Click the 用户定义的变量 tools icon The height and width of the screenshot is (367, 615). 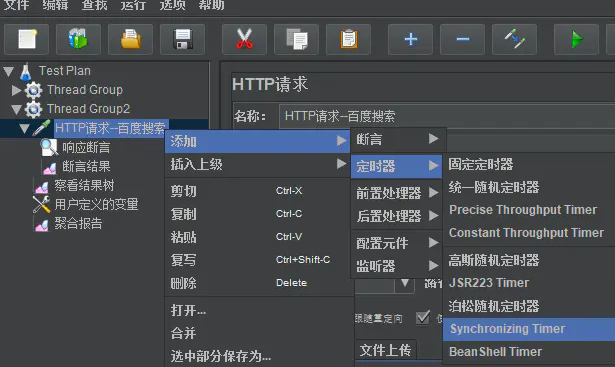click(x=42, y=204)
